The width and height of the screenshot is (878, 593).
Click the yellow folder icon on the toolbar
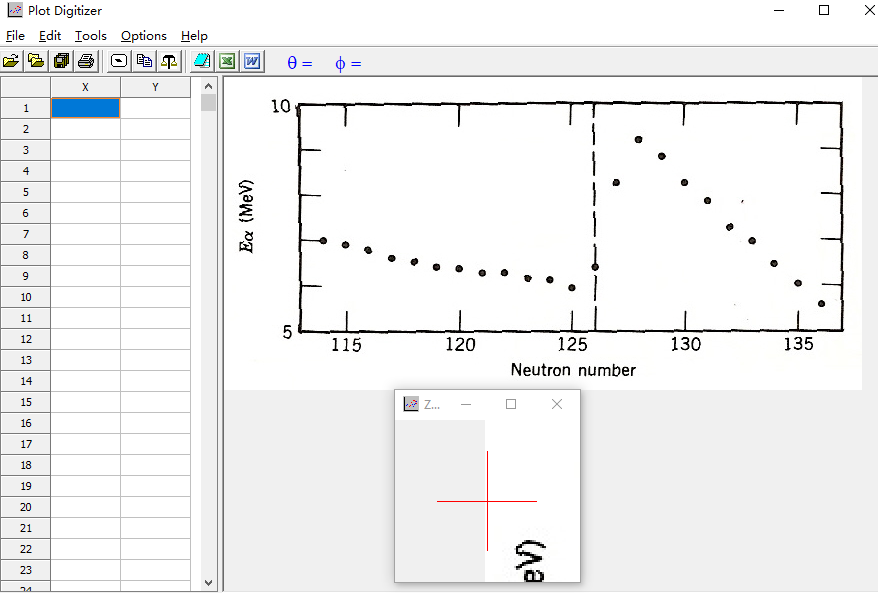click(36, 60)
